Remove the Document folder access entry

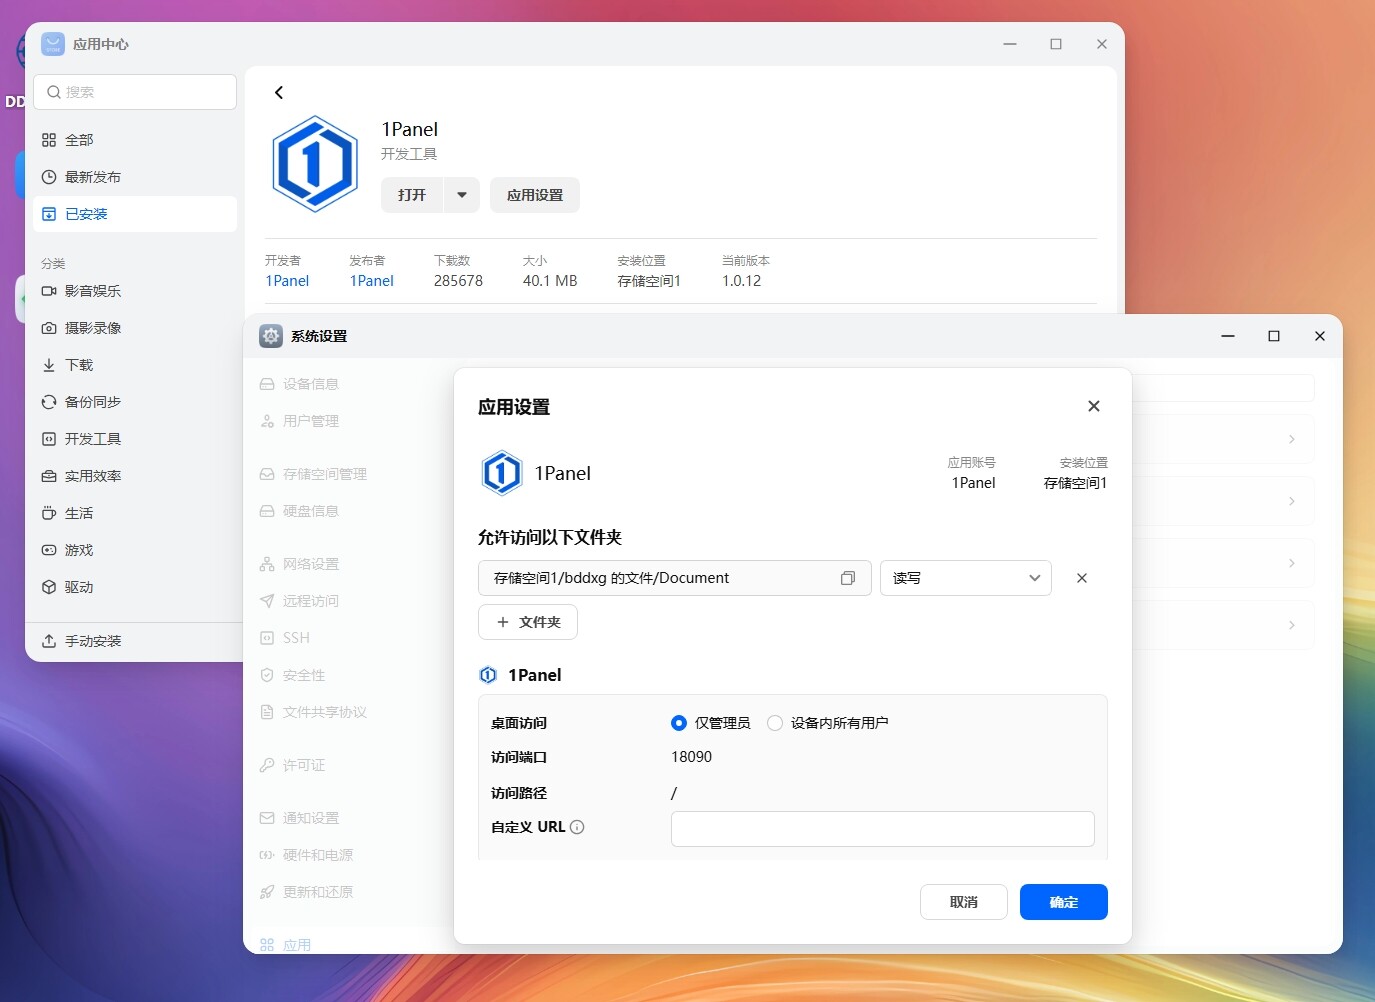(1081, 578)
